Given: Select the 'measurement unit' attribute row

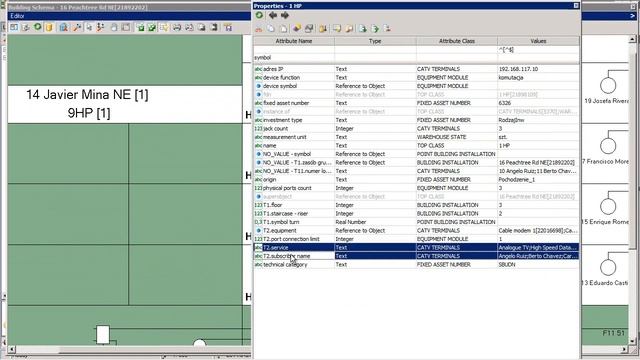Looking at the screenshot, I should coord(416,137).
